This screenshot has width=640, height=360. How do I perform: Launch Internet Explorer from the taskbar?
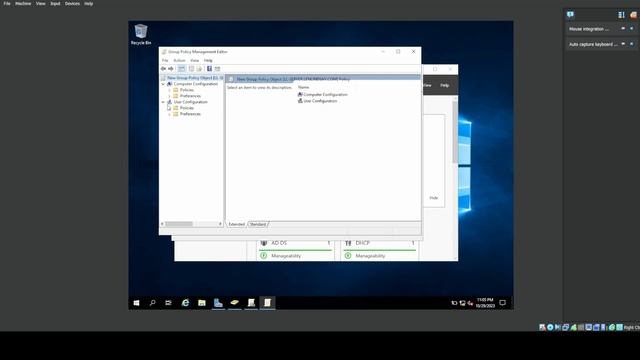click(185, 303)
